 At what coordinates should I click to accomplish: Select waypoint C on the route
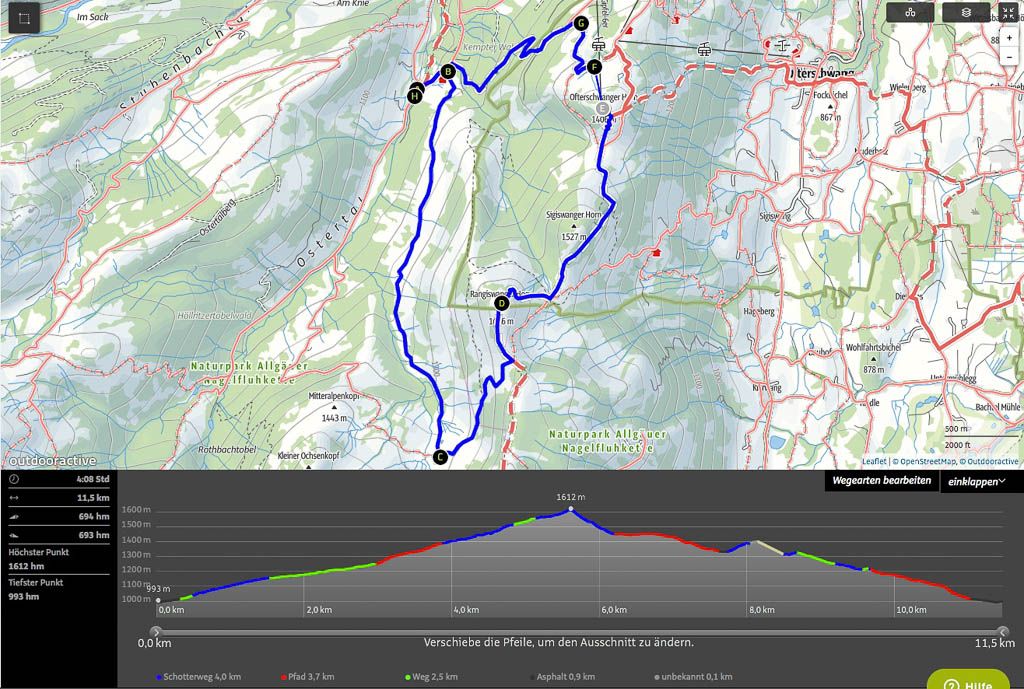pyautogui.click(x=439, y=457)
